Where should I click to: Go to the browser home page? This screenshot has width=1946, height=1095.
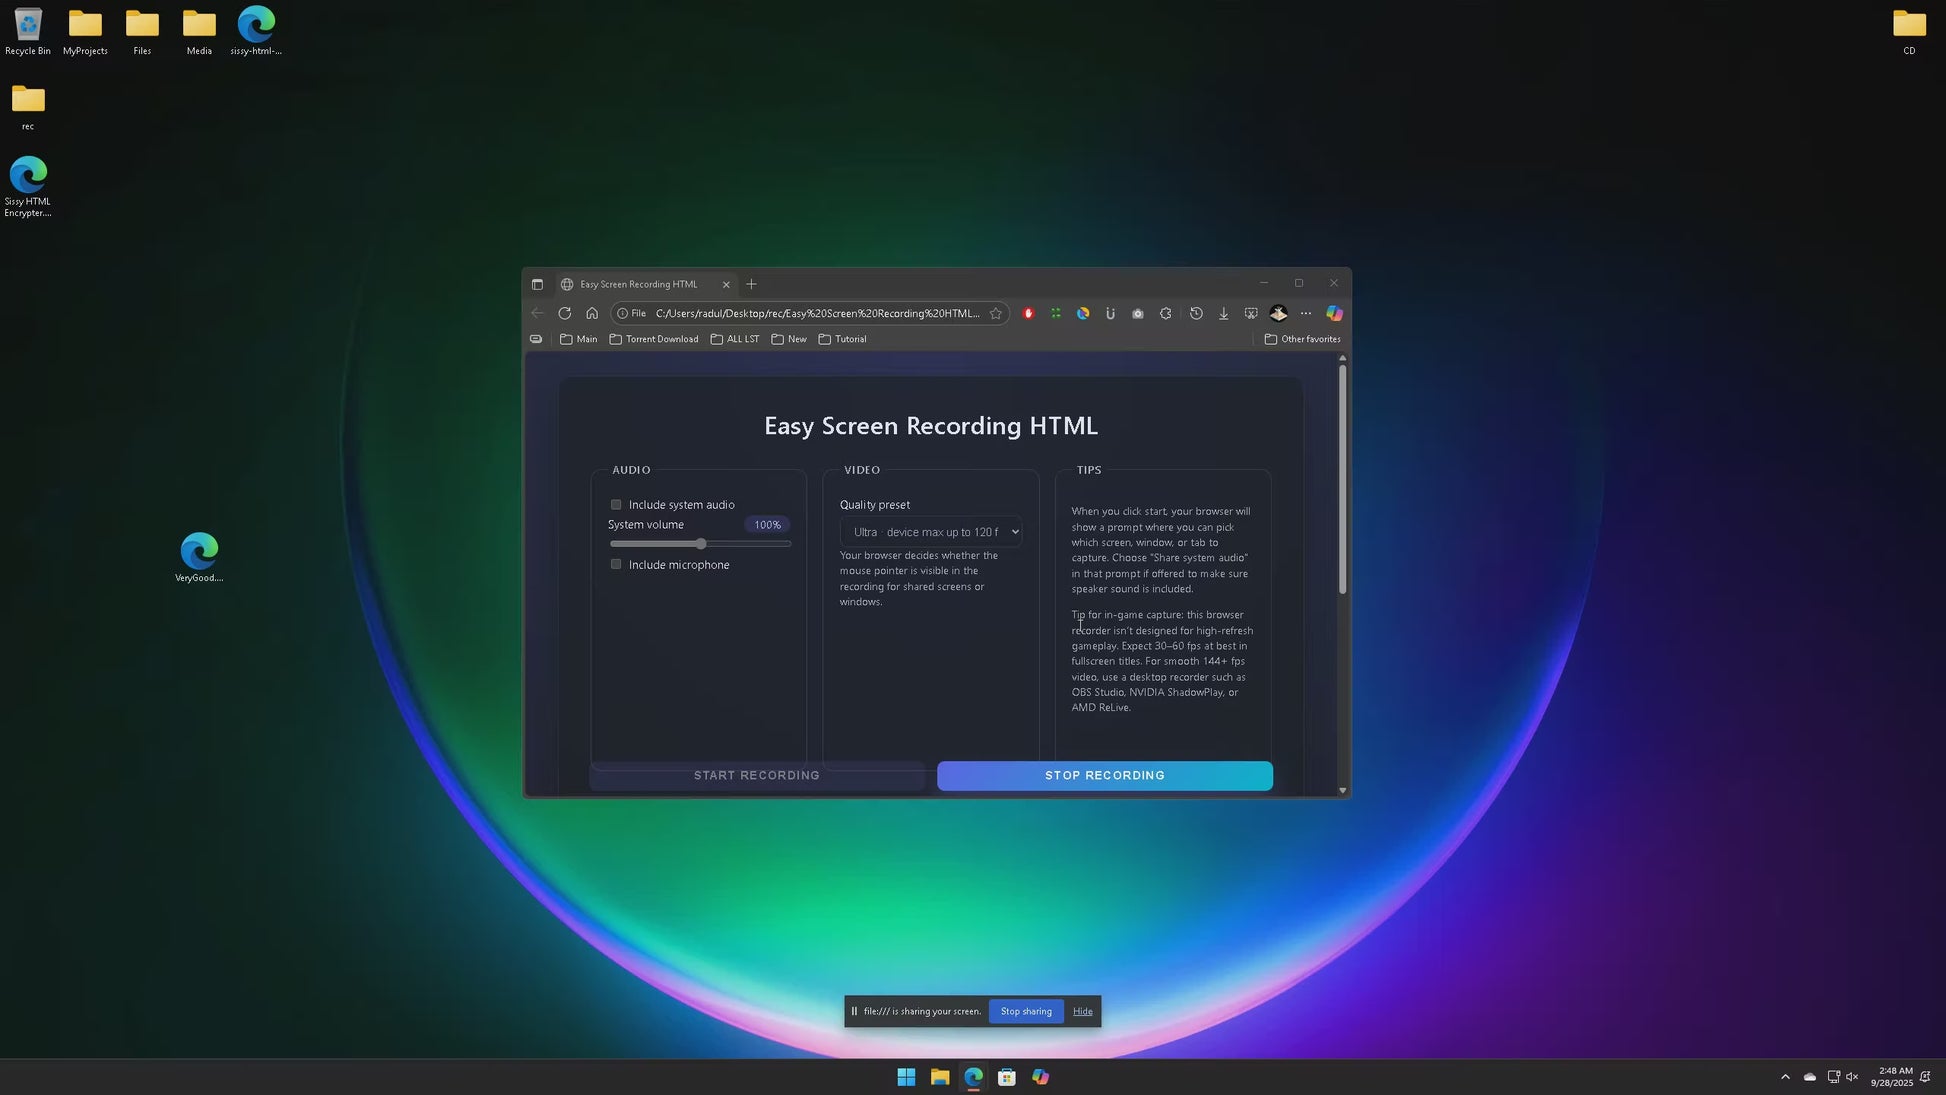click(592, 313)
